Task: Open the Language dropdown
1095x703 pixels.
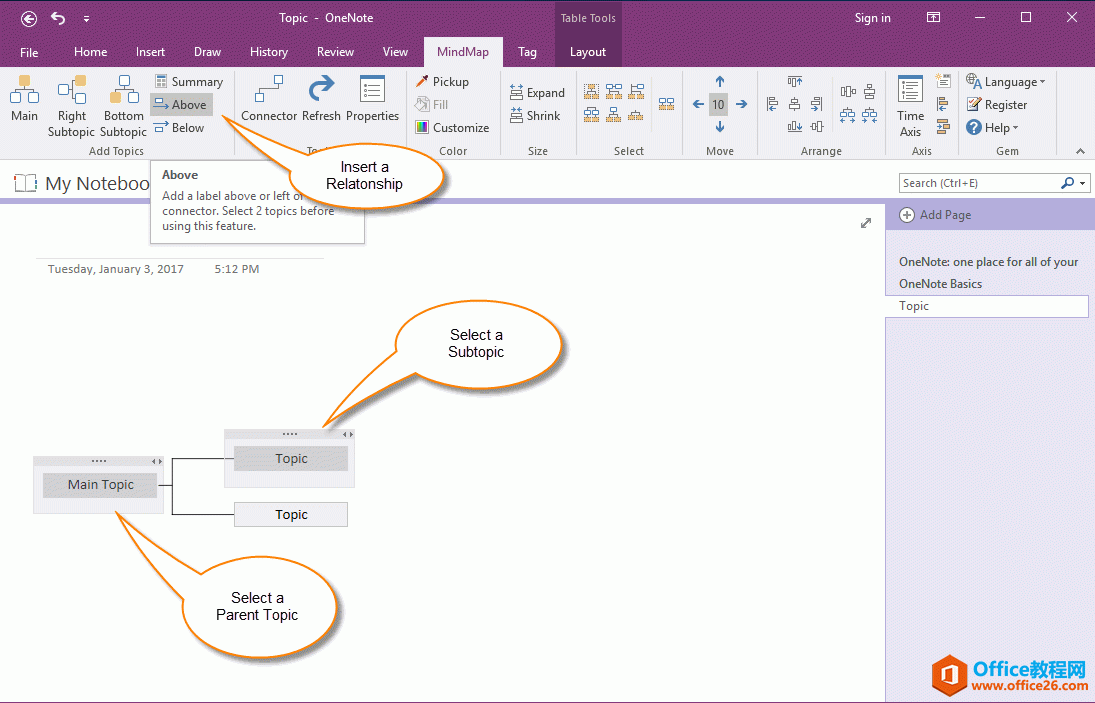Action: click(1007, 81)
